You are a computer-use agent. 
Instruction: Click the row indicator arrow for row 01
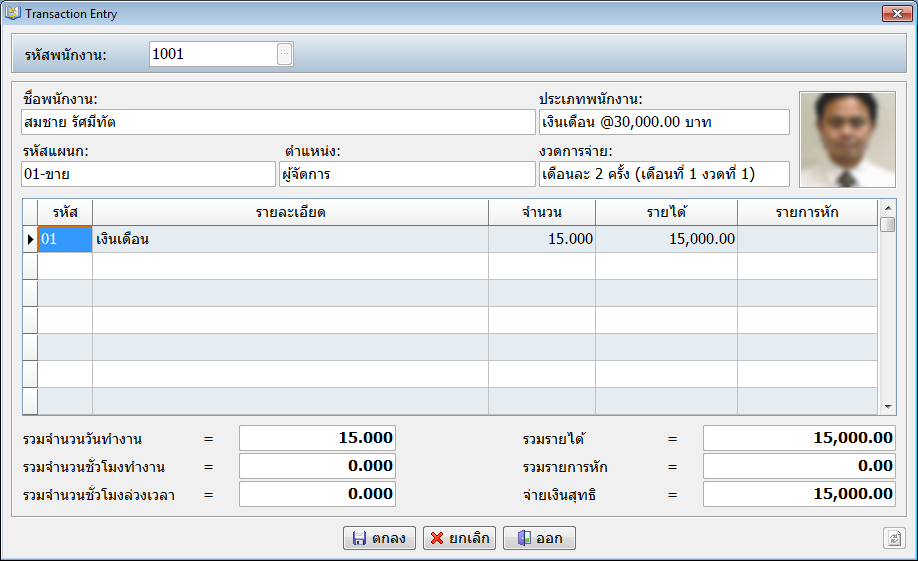tap(30, 239)
